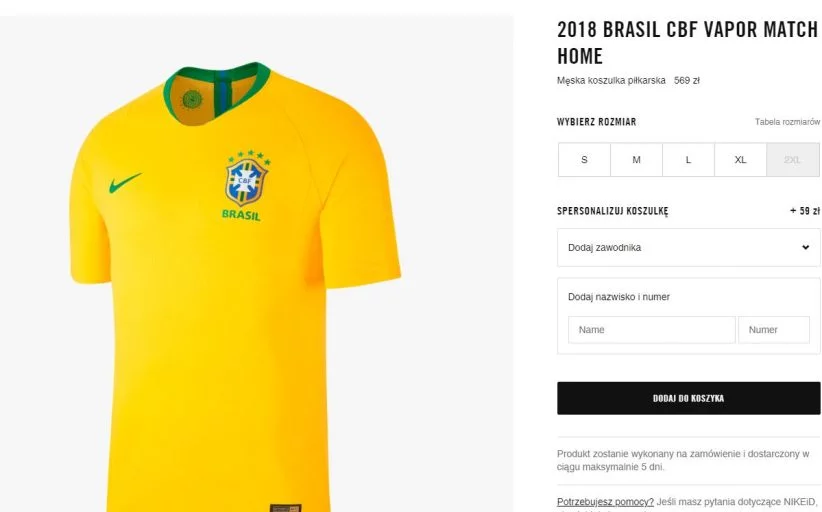
Task: Select size L
Action: [688, 160]
